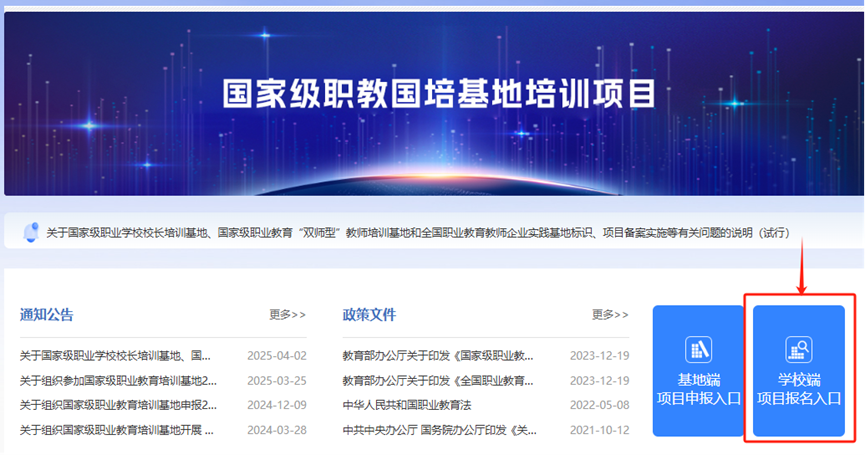The image size is (865, 455).
Task: Click the date 2021-10-12
Action: coord(600,430)
